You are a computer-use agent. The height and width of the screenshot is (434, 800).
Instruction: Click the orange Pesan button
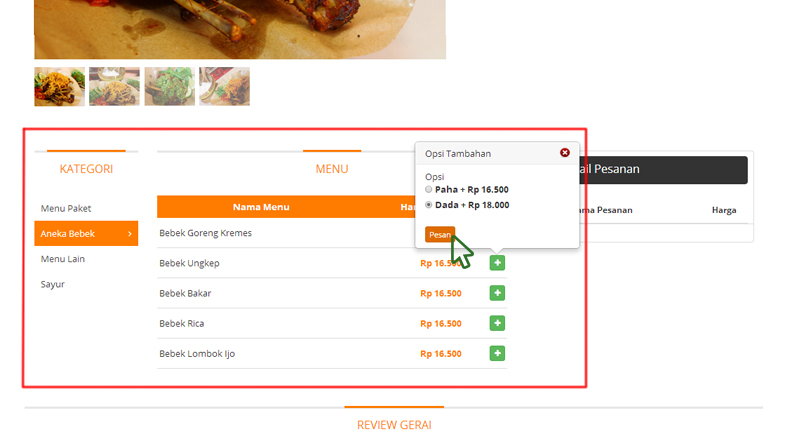(x=440, y=234)
